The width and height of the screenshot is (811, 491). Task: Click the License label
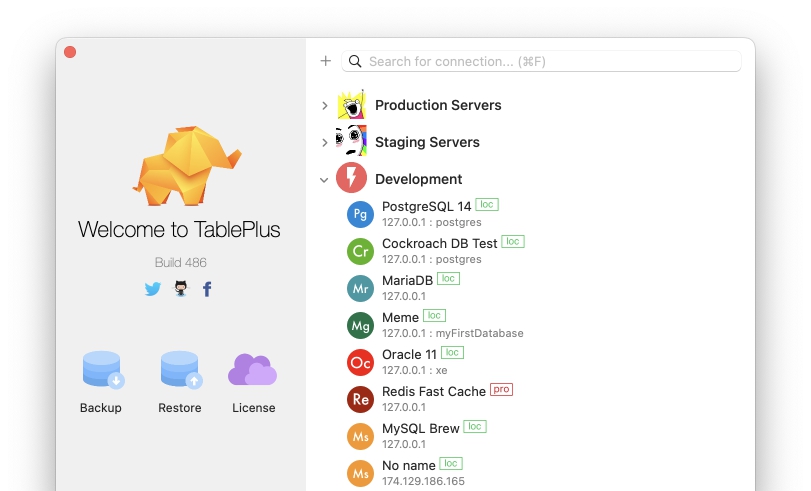(x=253, y=408)
